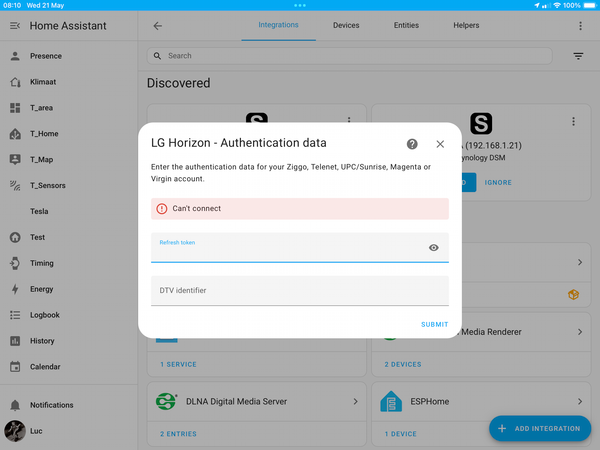This screenshot has width=600, height=450.
Task: Click the Presence person icon
Action: click(15, 56)
